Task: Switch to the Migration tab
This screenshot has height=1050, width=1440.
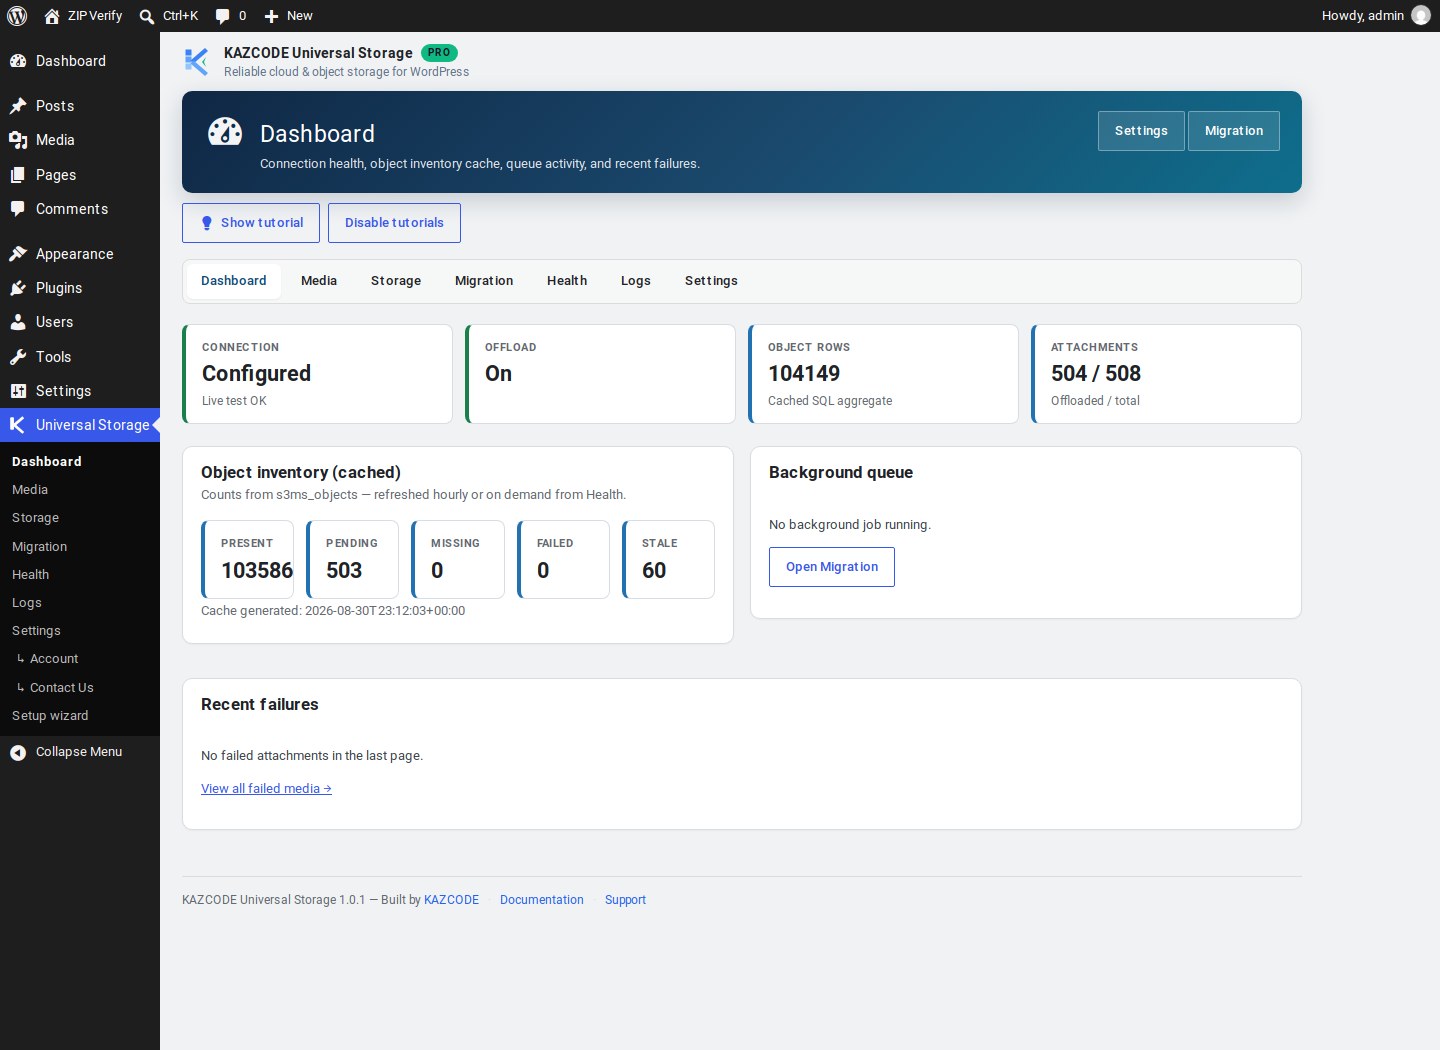Action: point(484,281)
